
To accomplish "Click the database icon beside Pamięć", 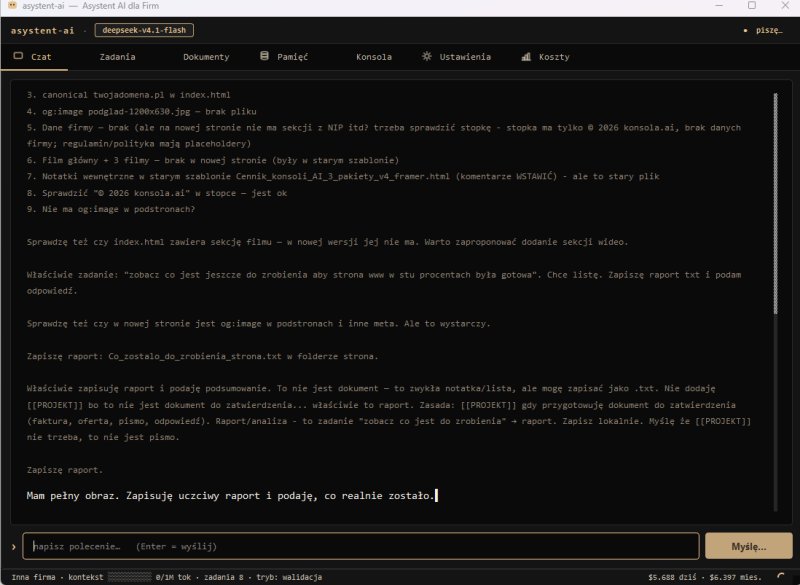I will coord(264,56).
